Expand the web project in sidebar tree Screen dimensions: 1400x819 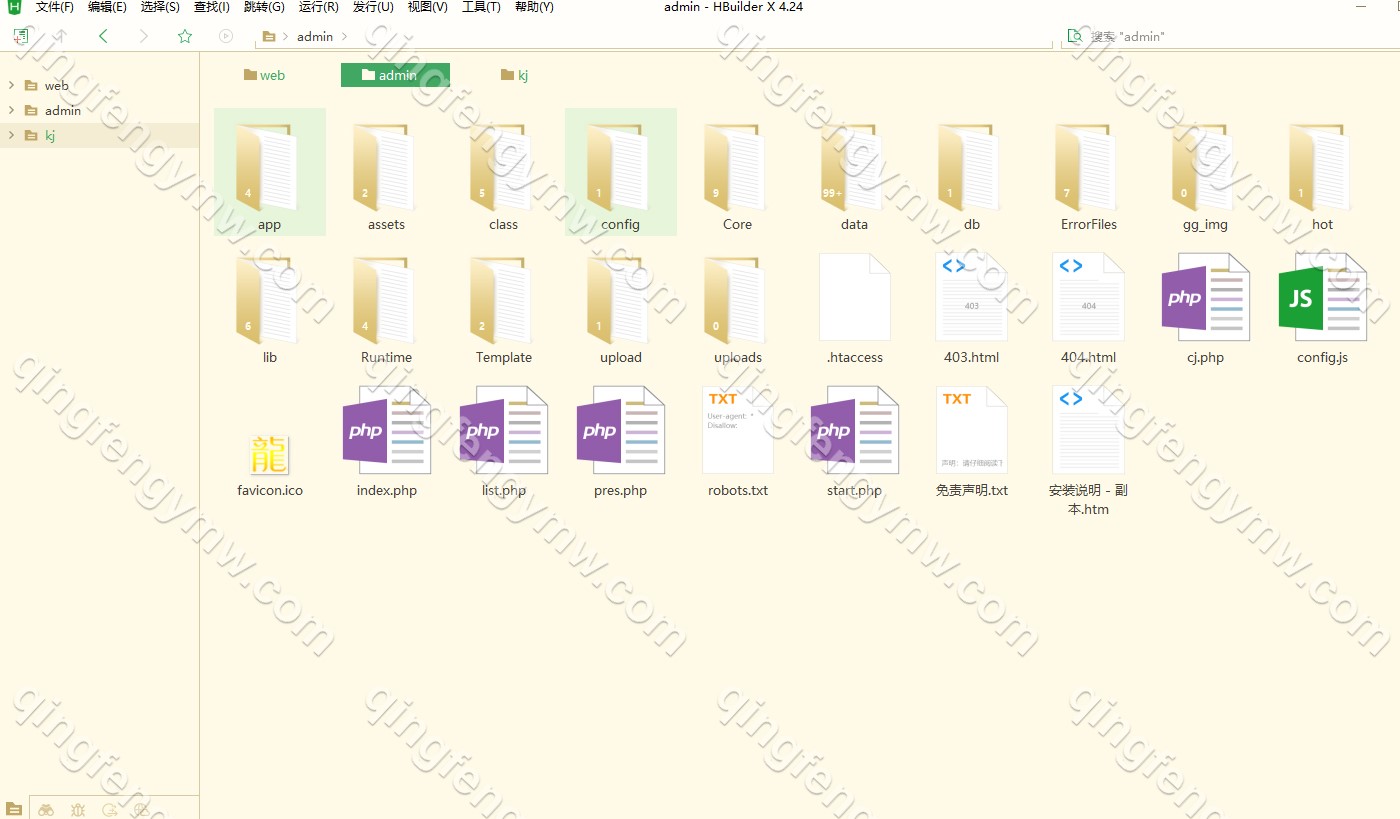tap(11, 85)
